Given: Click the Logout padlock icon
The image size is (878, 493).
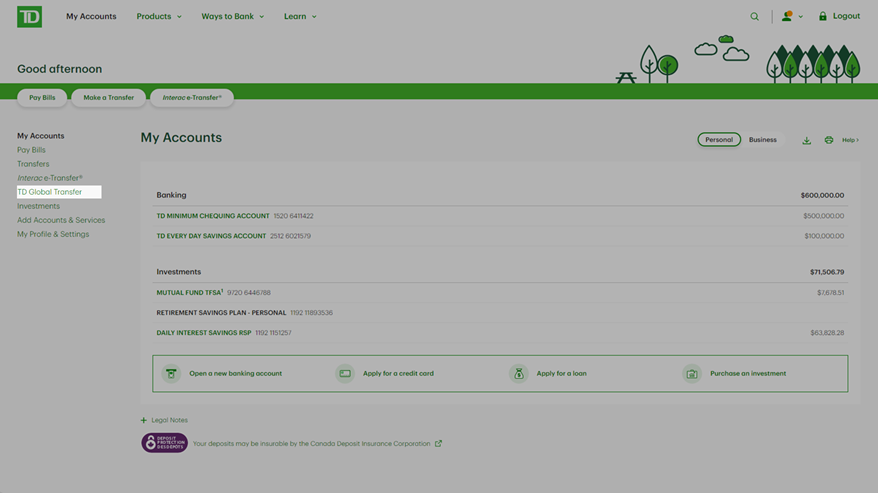Looking at the screenshot, I should [x=823, y=16].
